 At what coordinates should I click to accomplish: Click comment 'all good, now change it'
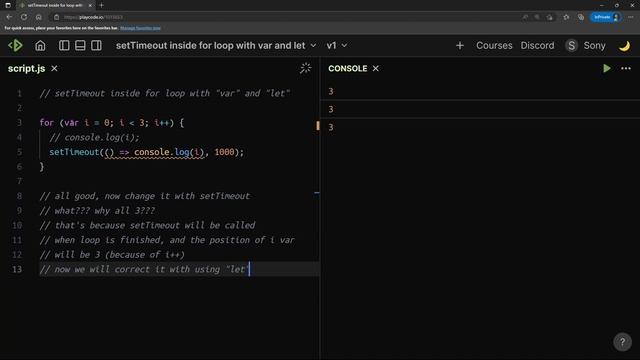click(144, 196)
